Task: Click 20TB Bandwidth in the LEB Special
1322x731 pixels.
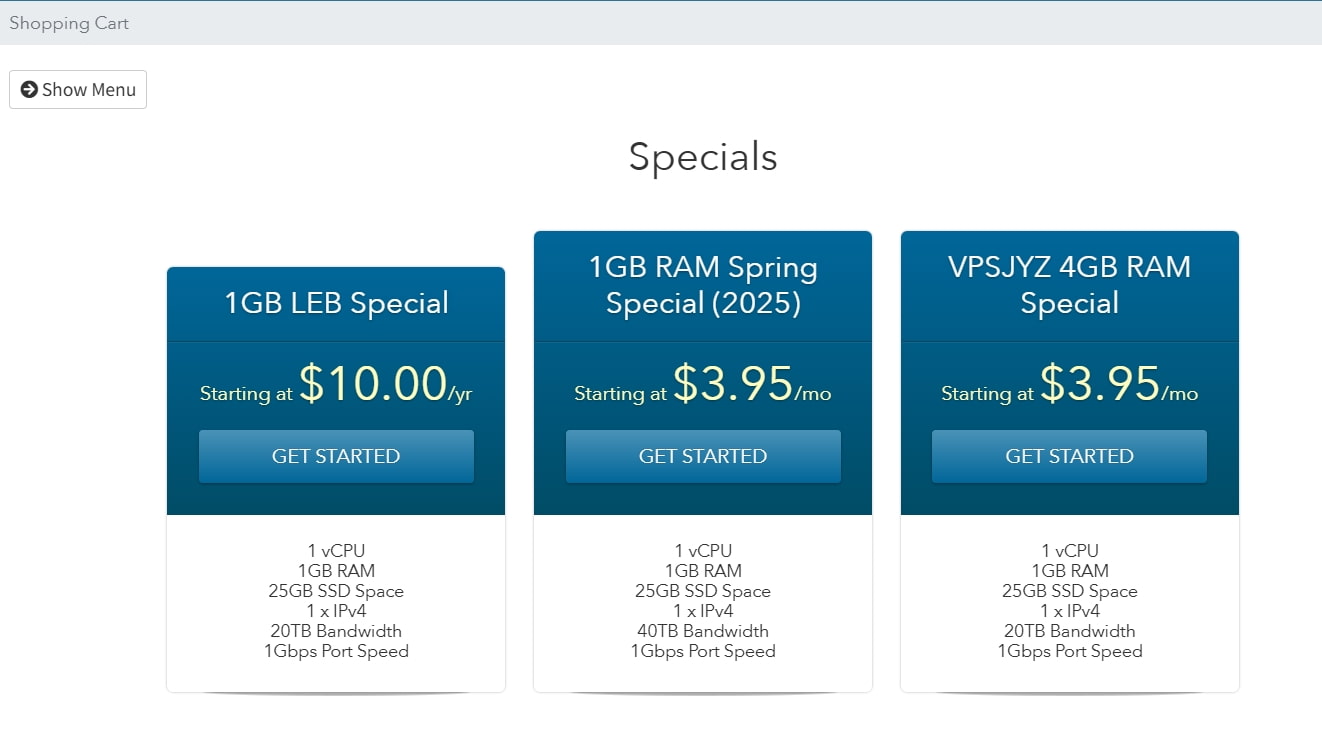Action: point(336,631)
